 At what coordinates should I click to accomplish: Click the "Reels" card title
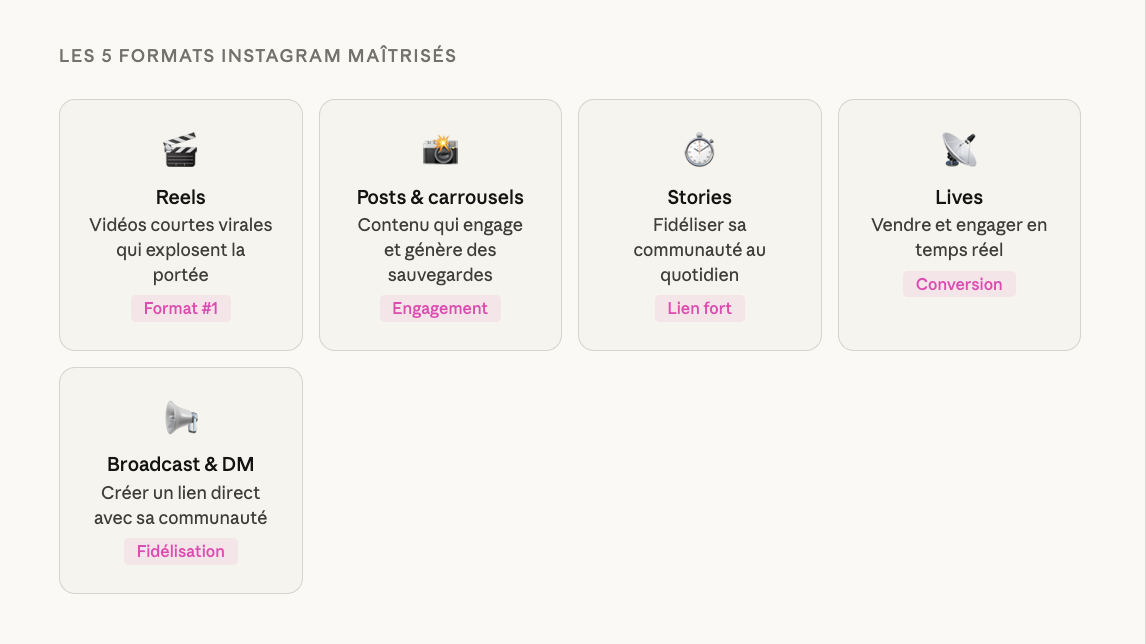point(181,197)
